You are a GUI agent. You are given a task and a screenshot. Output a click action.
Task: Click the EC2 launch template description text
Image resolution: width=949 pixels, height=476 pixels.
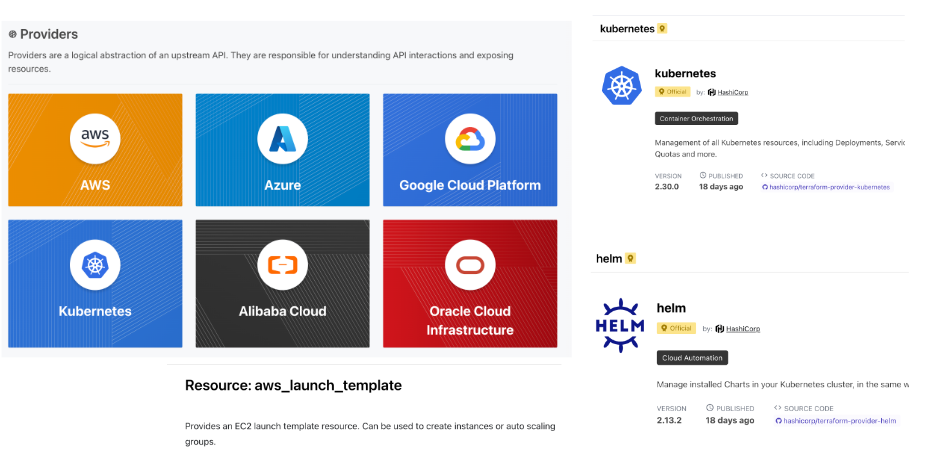370,434
